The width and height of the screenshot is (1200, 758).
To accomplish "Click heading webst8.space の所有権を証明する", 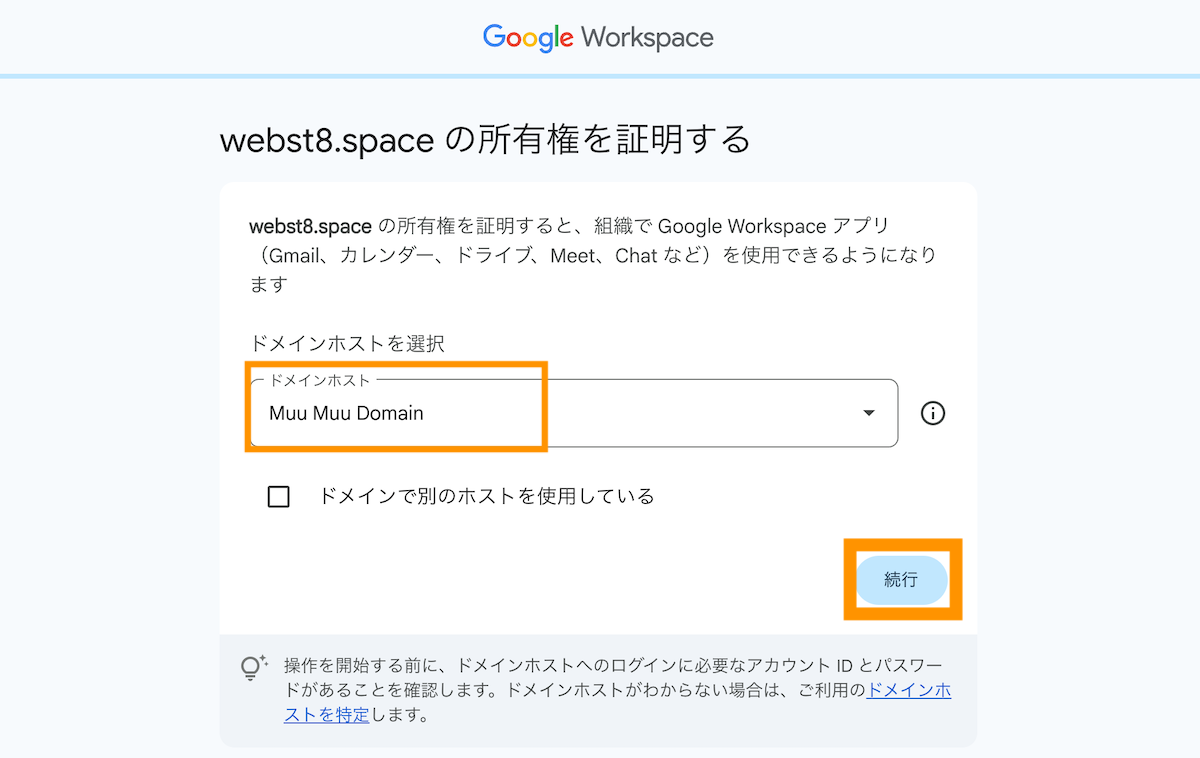I will click(x=485, y=139).
